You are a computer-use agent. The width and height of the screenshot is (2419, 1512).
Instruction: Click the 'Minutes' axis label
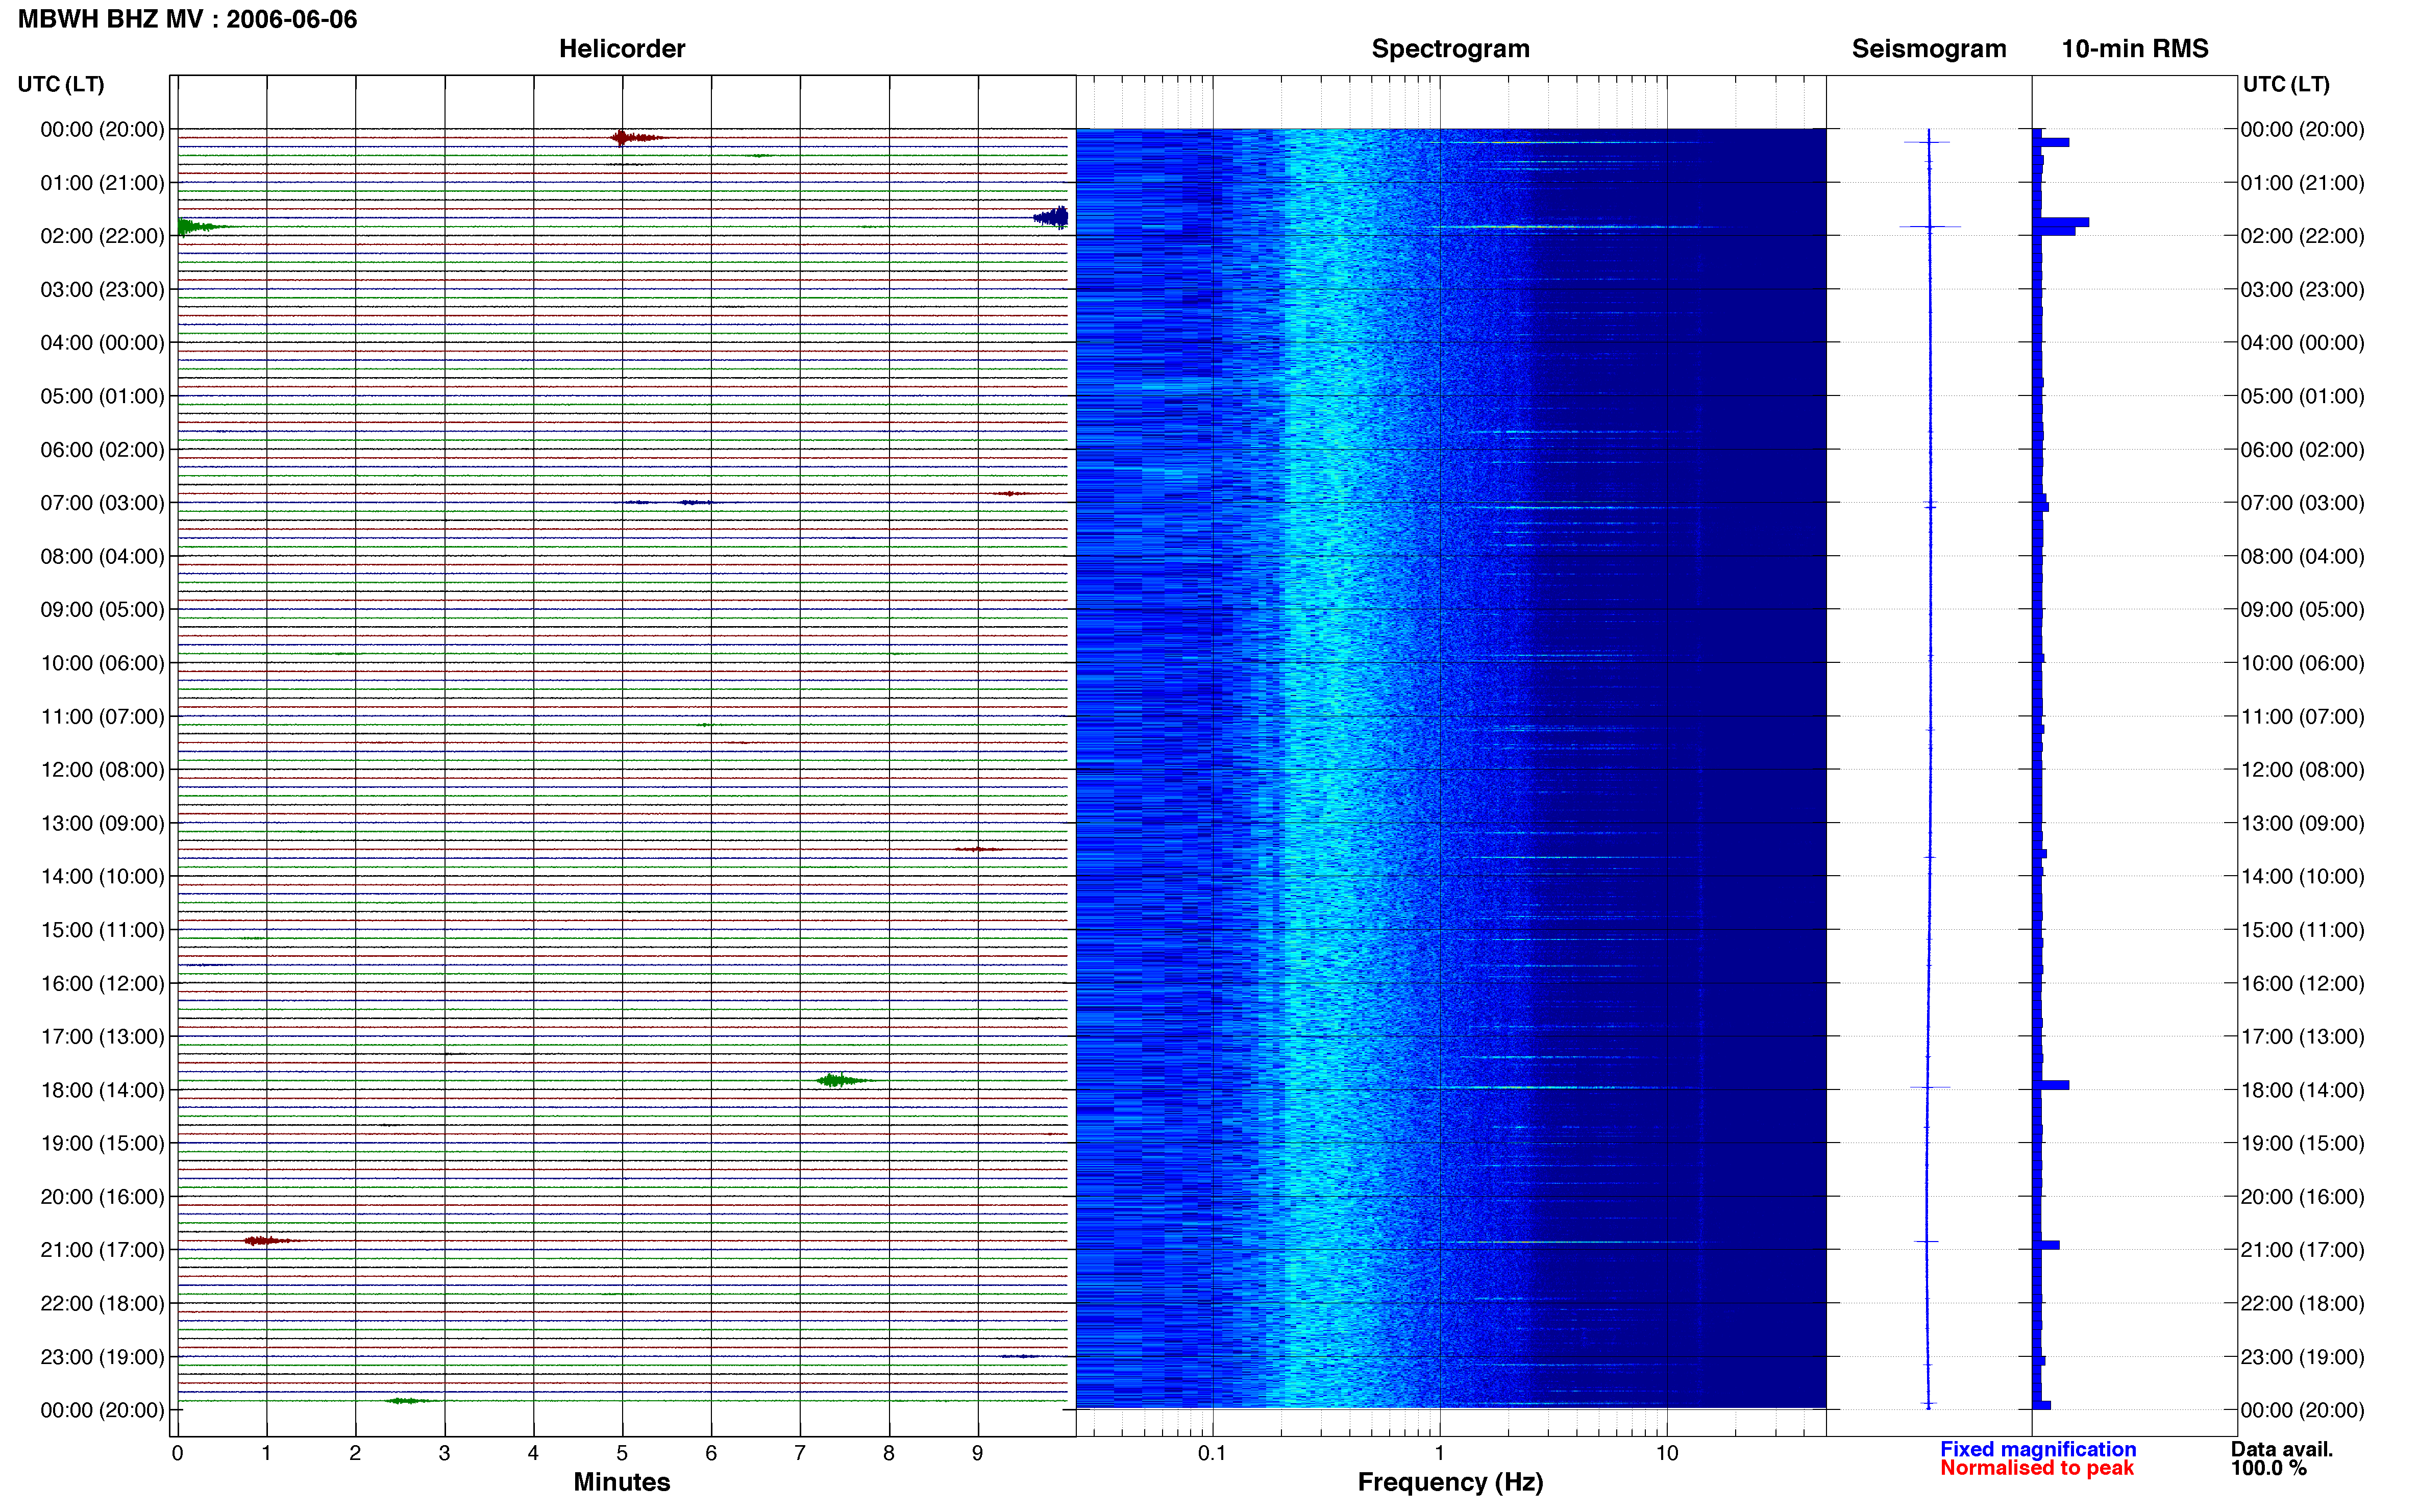(x=621, y=1482)
